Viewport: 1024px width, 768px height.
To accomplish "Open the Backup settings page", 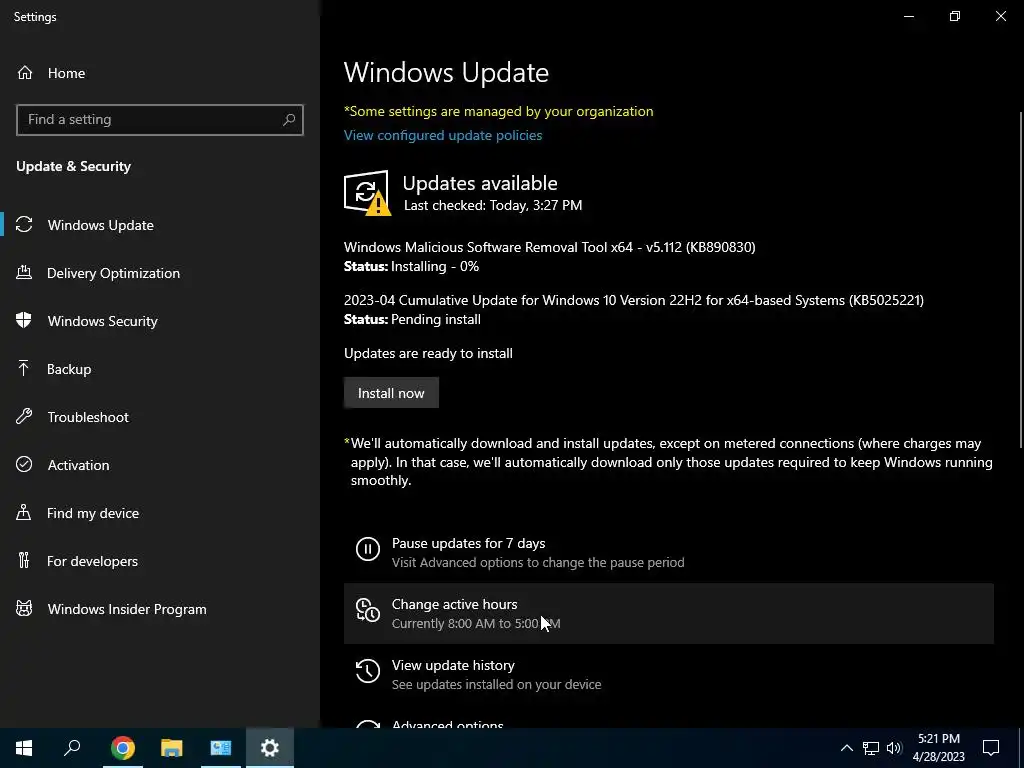I will (x=160, y=369).
